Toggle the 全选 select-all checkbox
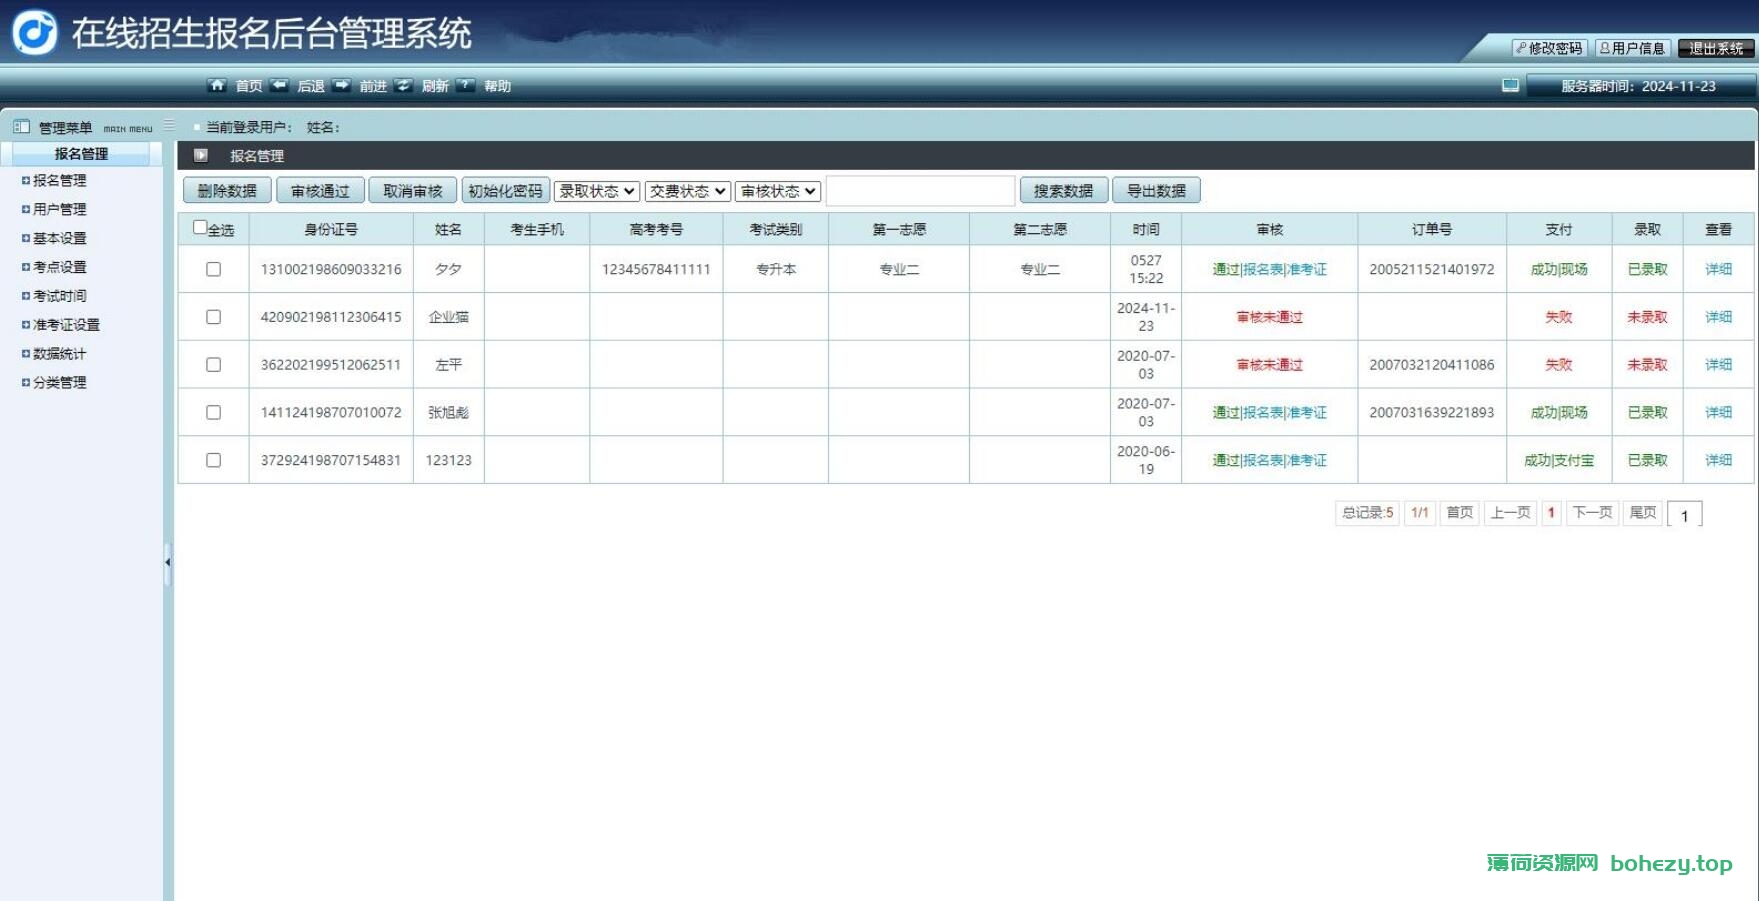The height and width of the screenshot is (901, 1759). 200,227
